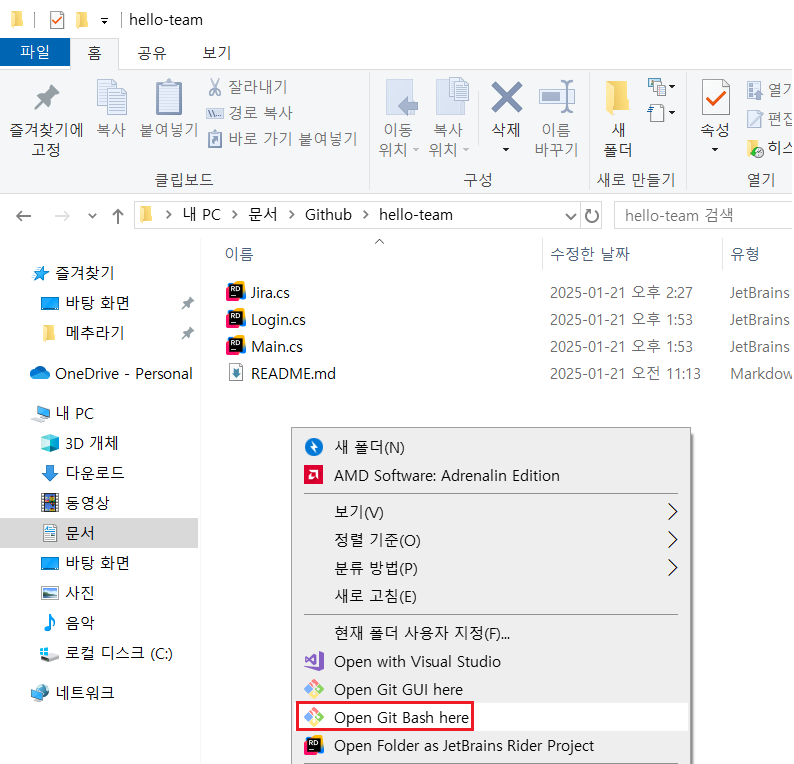Choose Open Git Bash here

tap(491, 717)
